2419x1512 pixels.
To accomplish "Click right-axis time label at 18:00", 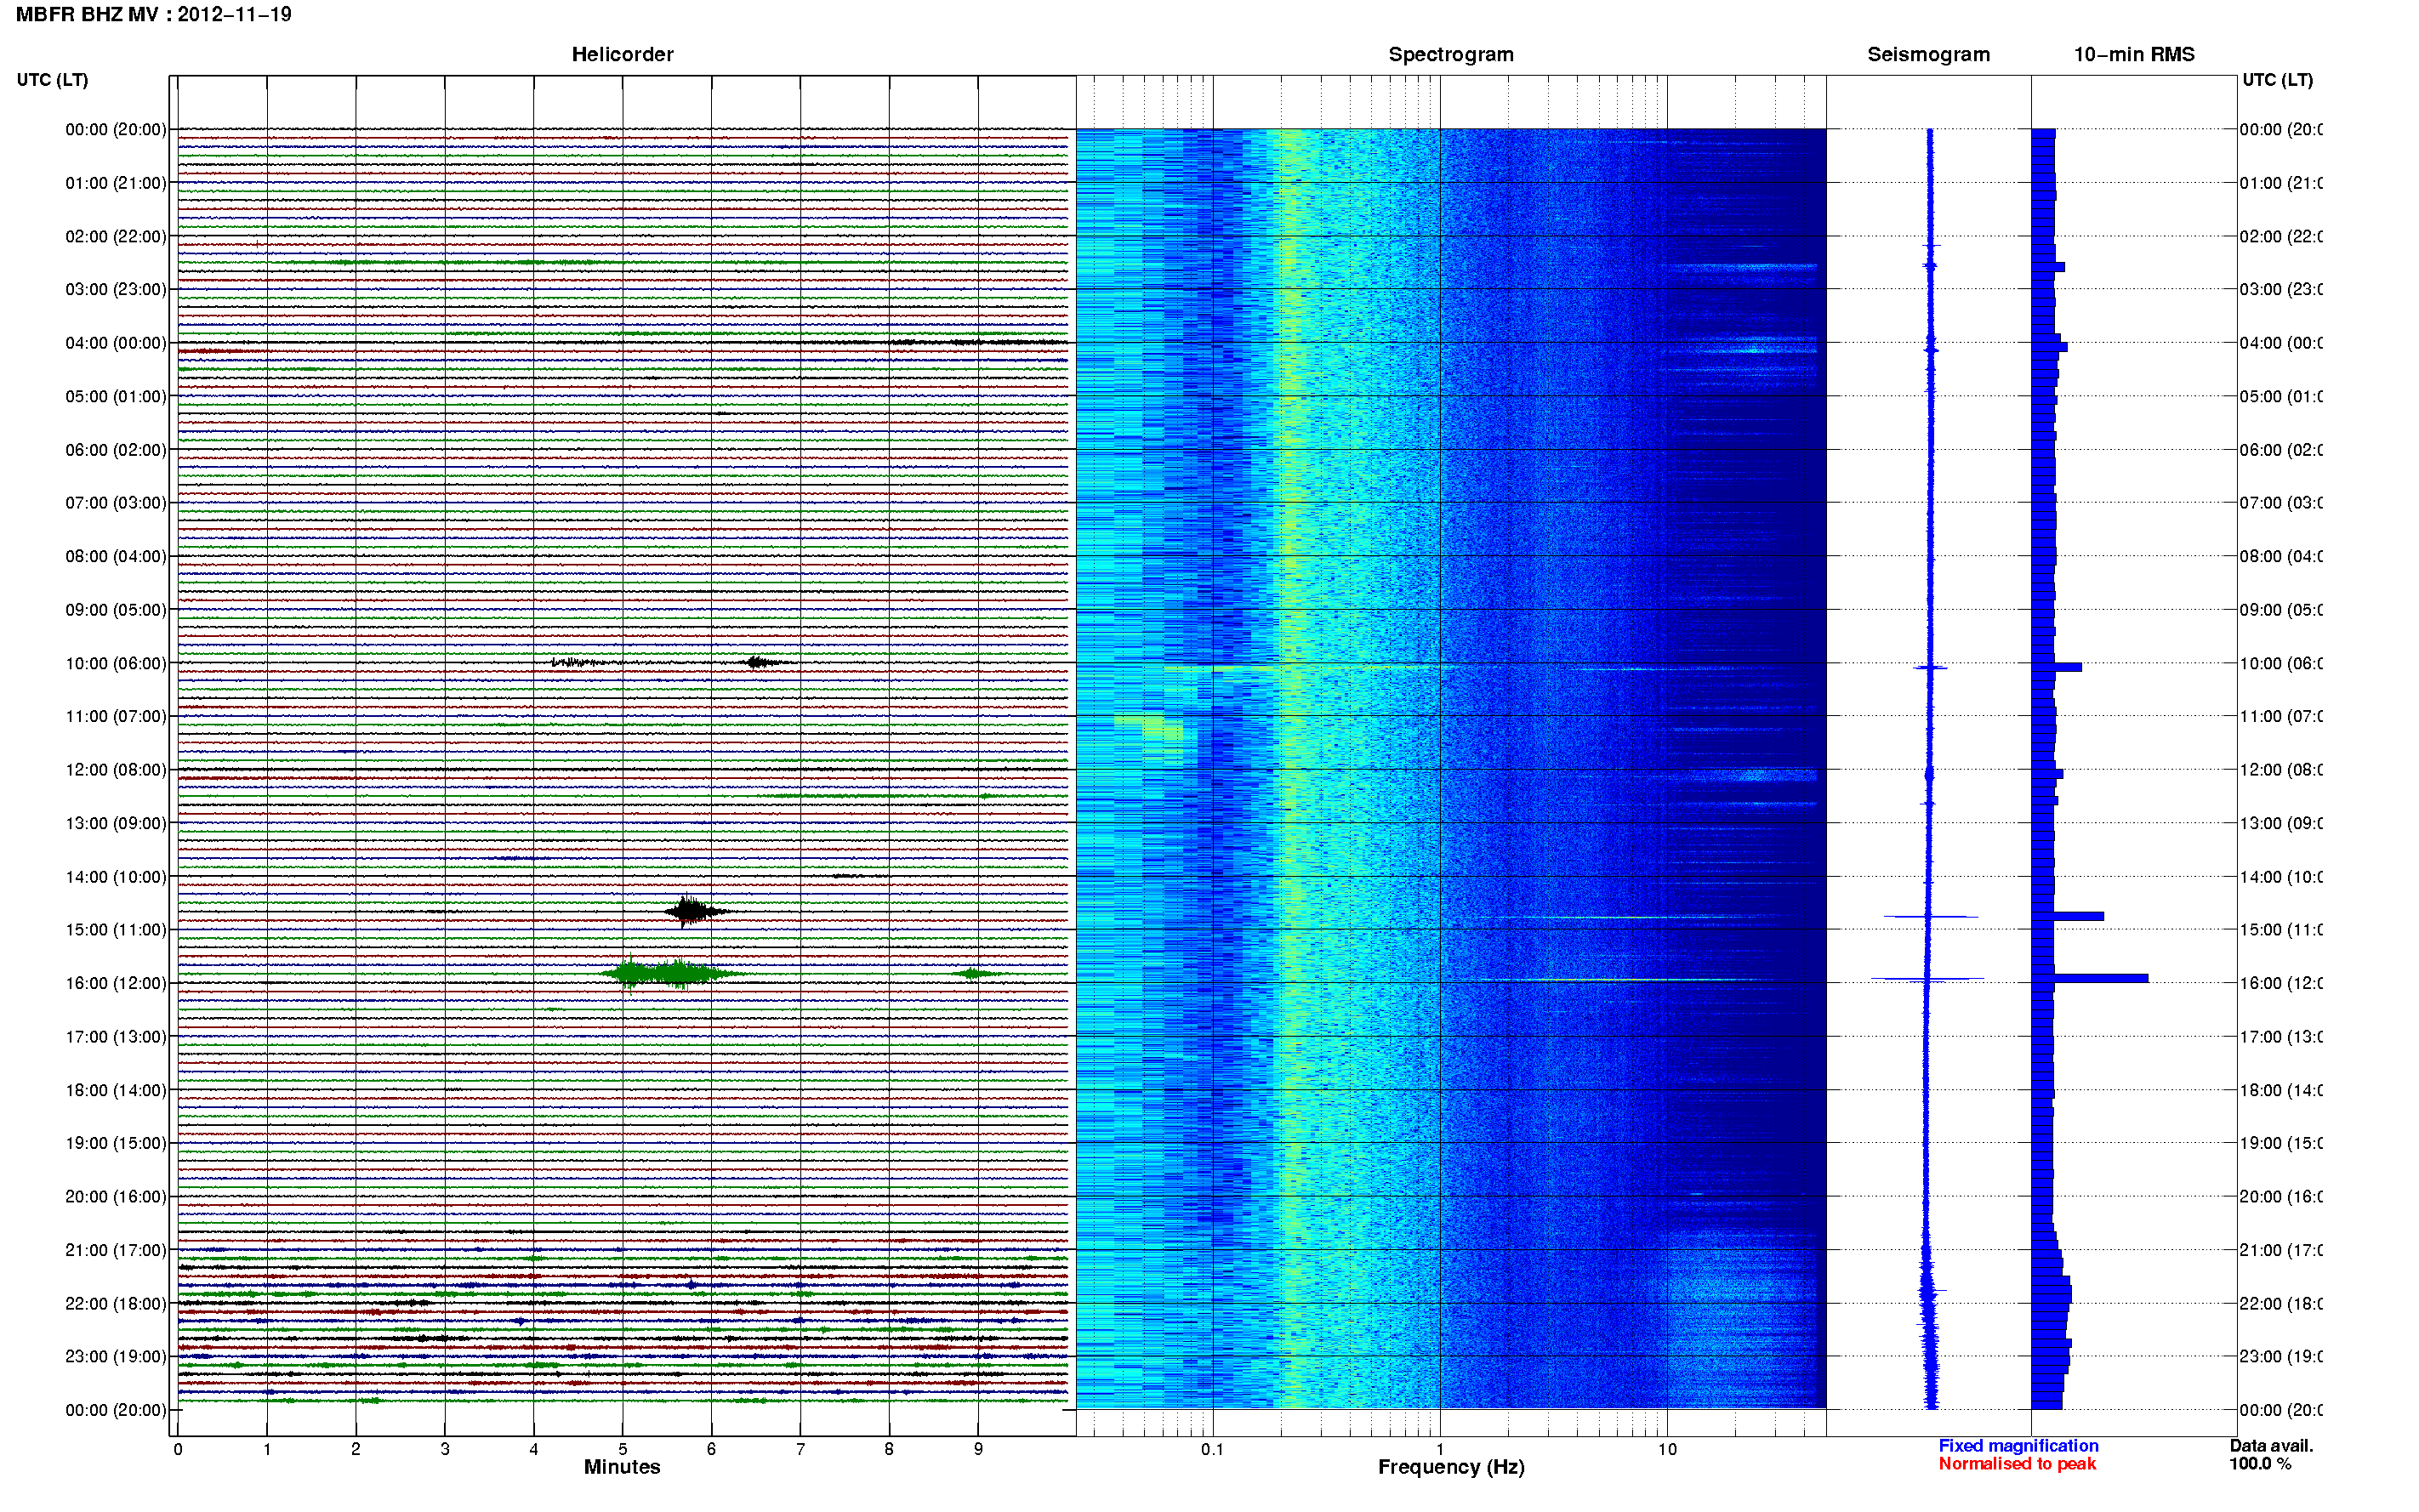I will (x=2281, y=1091).
